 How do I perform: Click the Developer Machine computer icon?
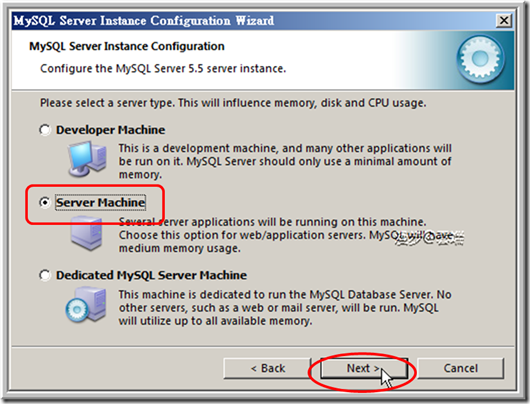coord(87,159)
